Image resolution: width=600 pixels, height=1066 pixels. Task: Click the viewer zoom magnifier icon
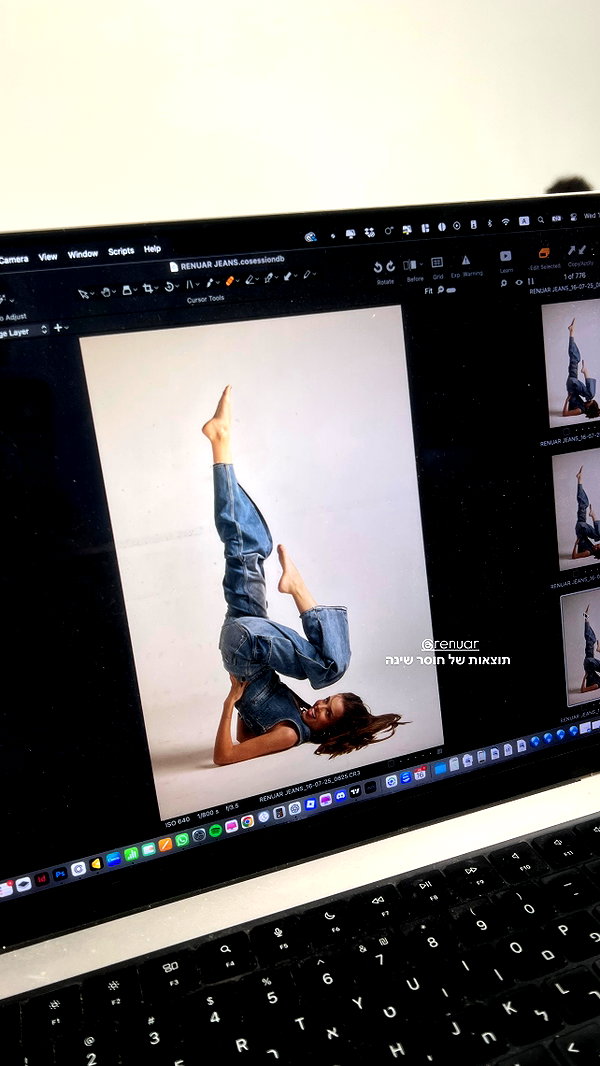click(x=440, y=290)
